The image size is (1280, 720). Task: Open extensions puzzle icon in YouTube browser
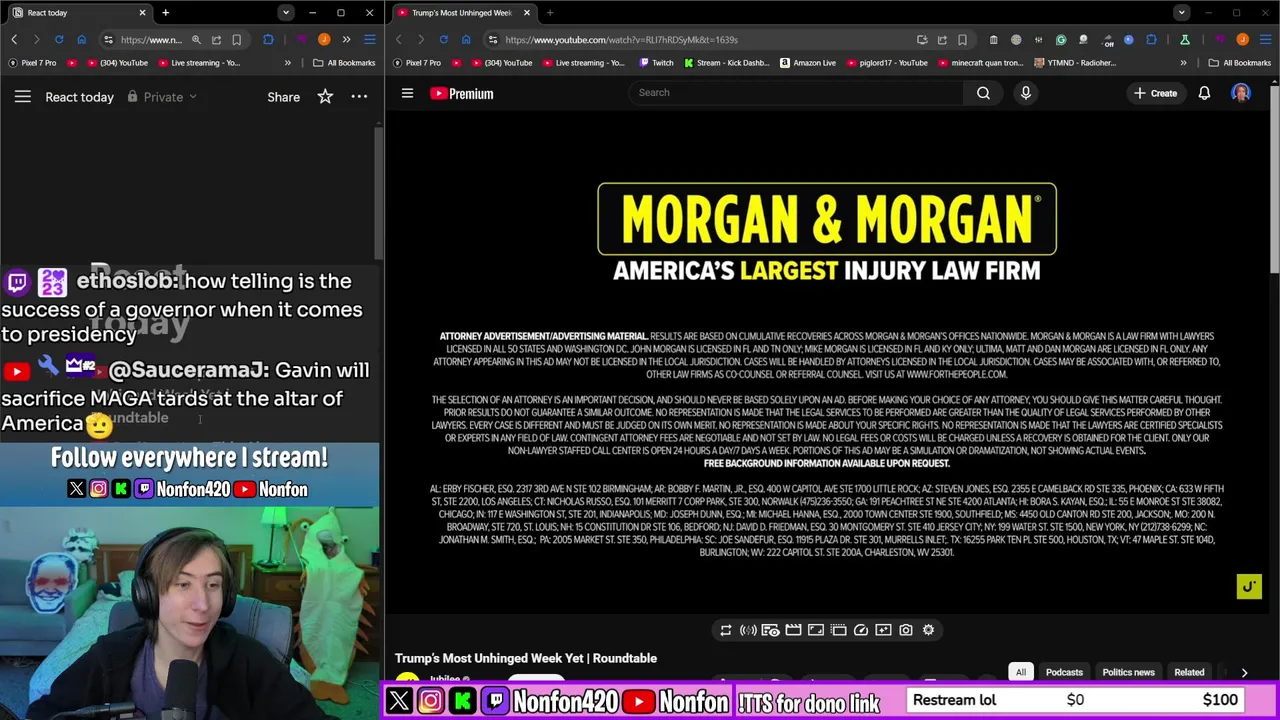pos(1152,39)
